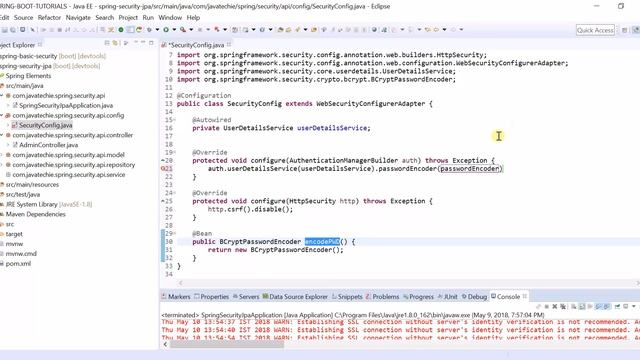Switch to the JUnit tab
640x360 pixels.
(448, 297)
